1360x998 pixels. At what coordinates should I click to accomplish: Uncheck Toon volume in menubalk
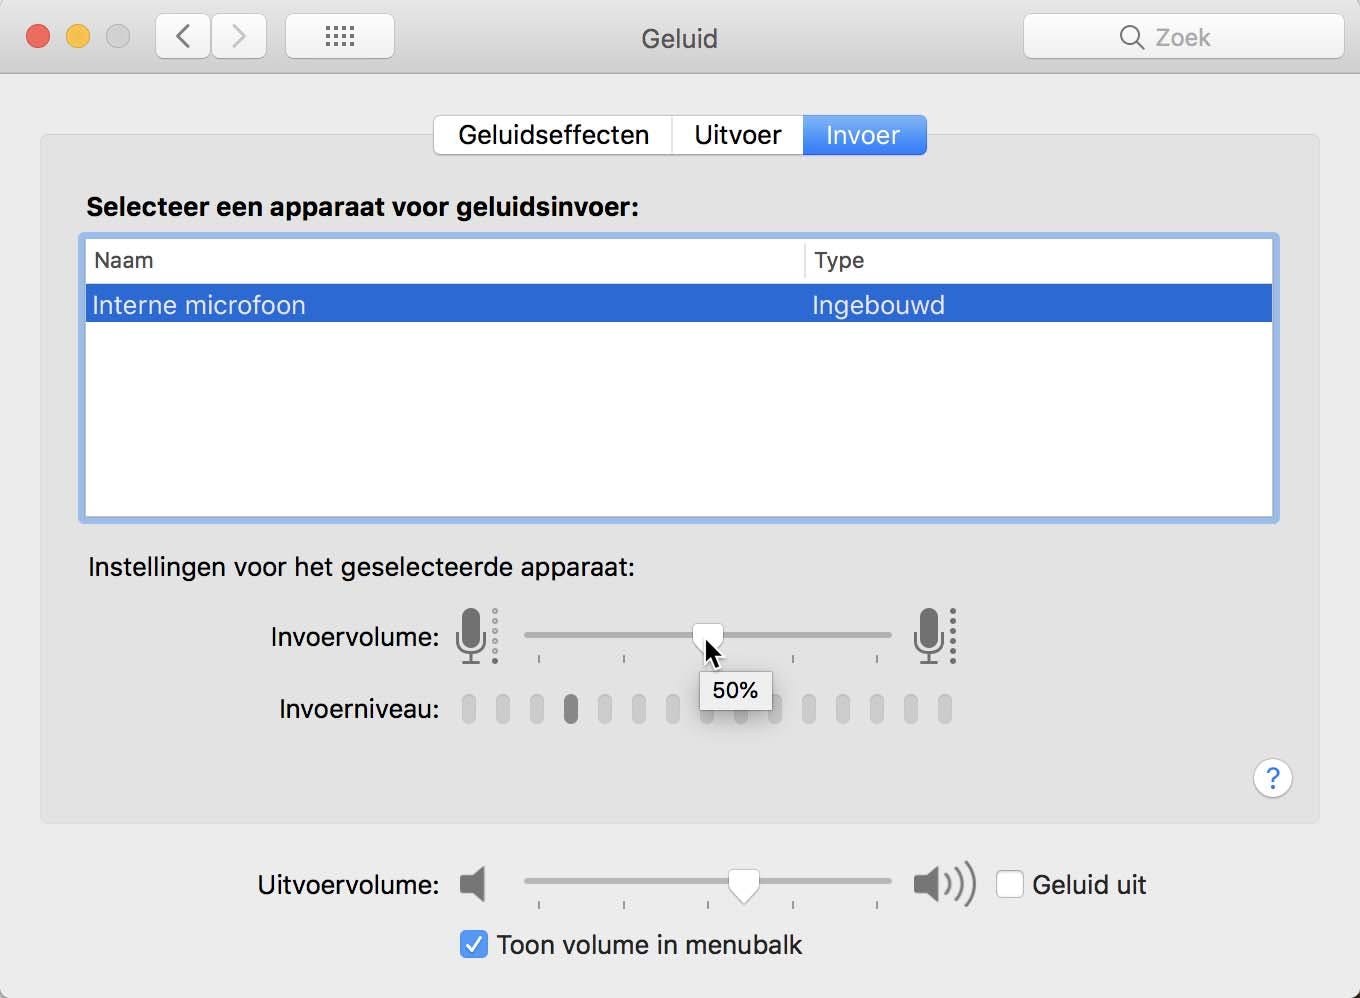pos(474,944)
